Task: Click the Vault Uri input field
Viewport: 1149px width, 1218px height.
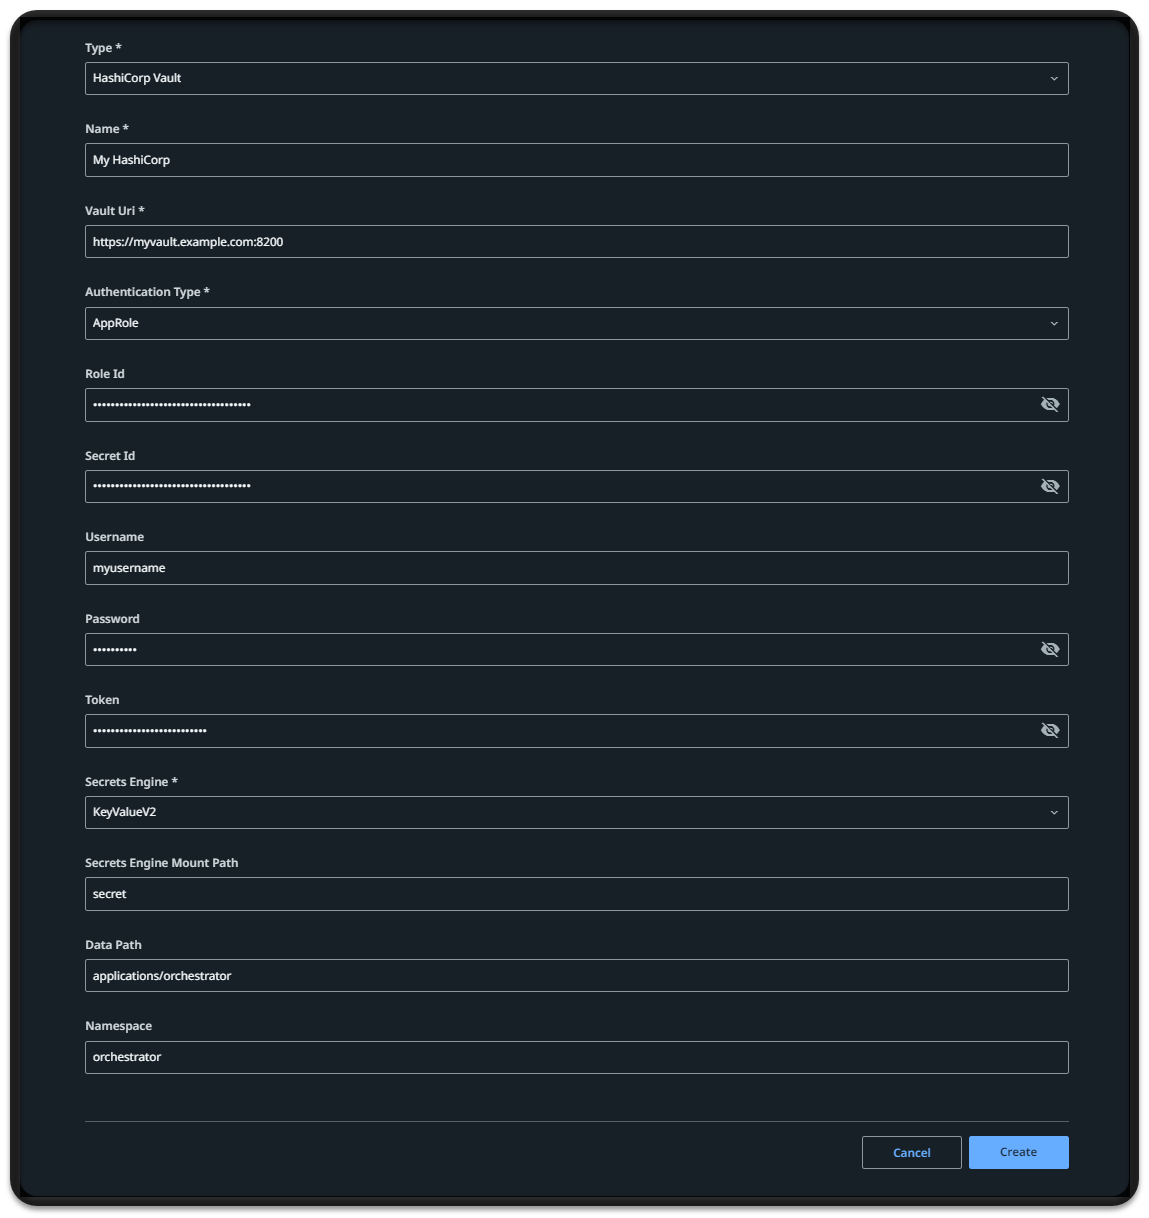Action: click(576, 241)
